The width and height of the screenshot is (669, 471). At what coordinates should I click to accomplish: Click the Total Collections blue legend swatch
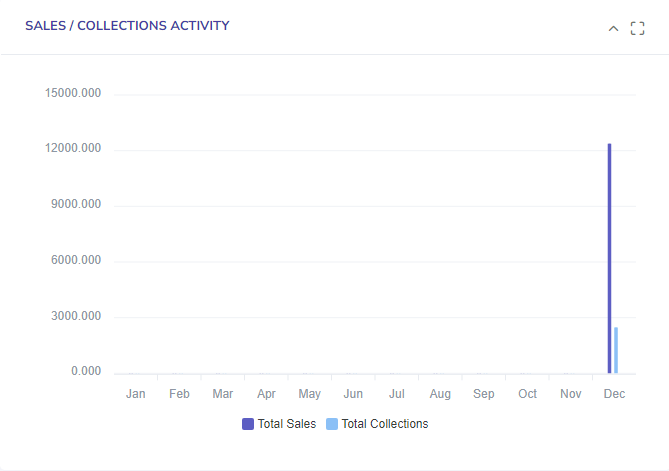(x=332, y=424)
